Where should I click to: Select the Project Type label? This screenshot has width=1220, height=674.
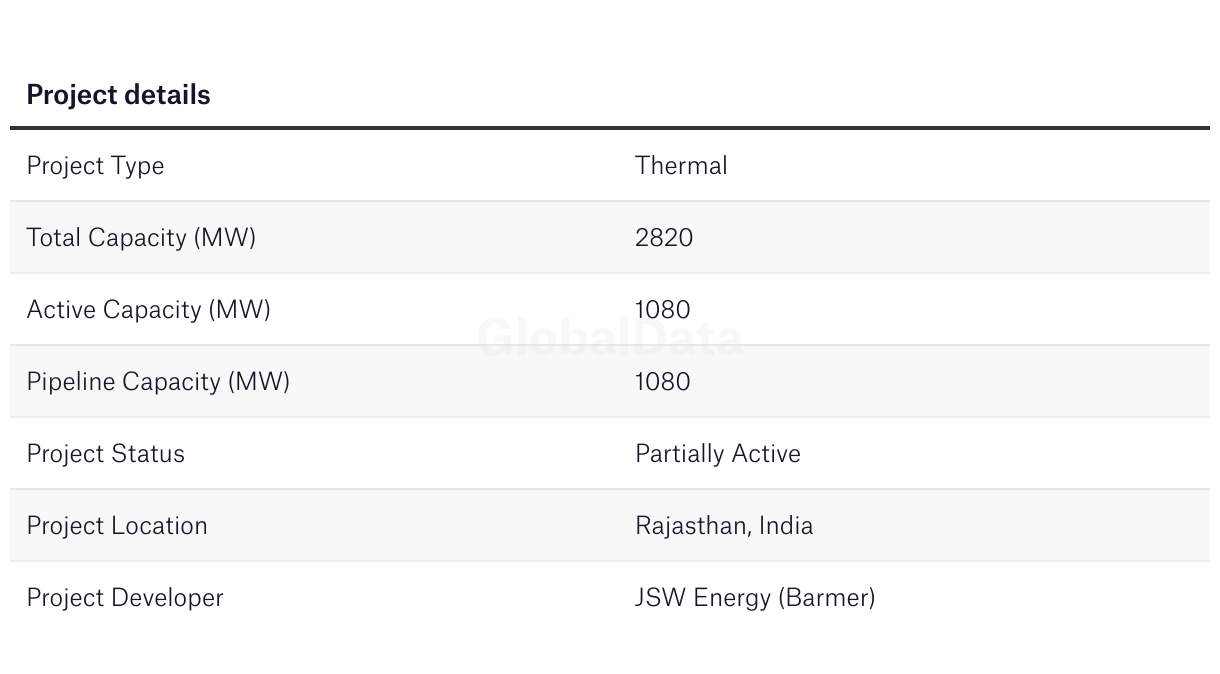(95, 166)
